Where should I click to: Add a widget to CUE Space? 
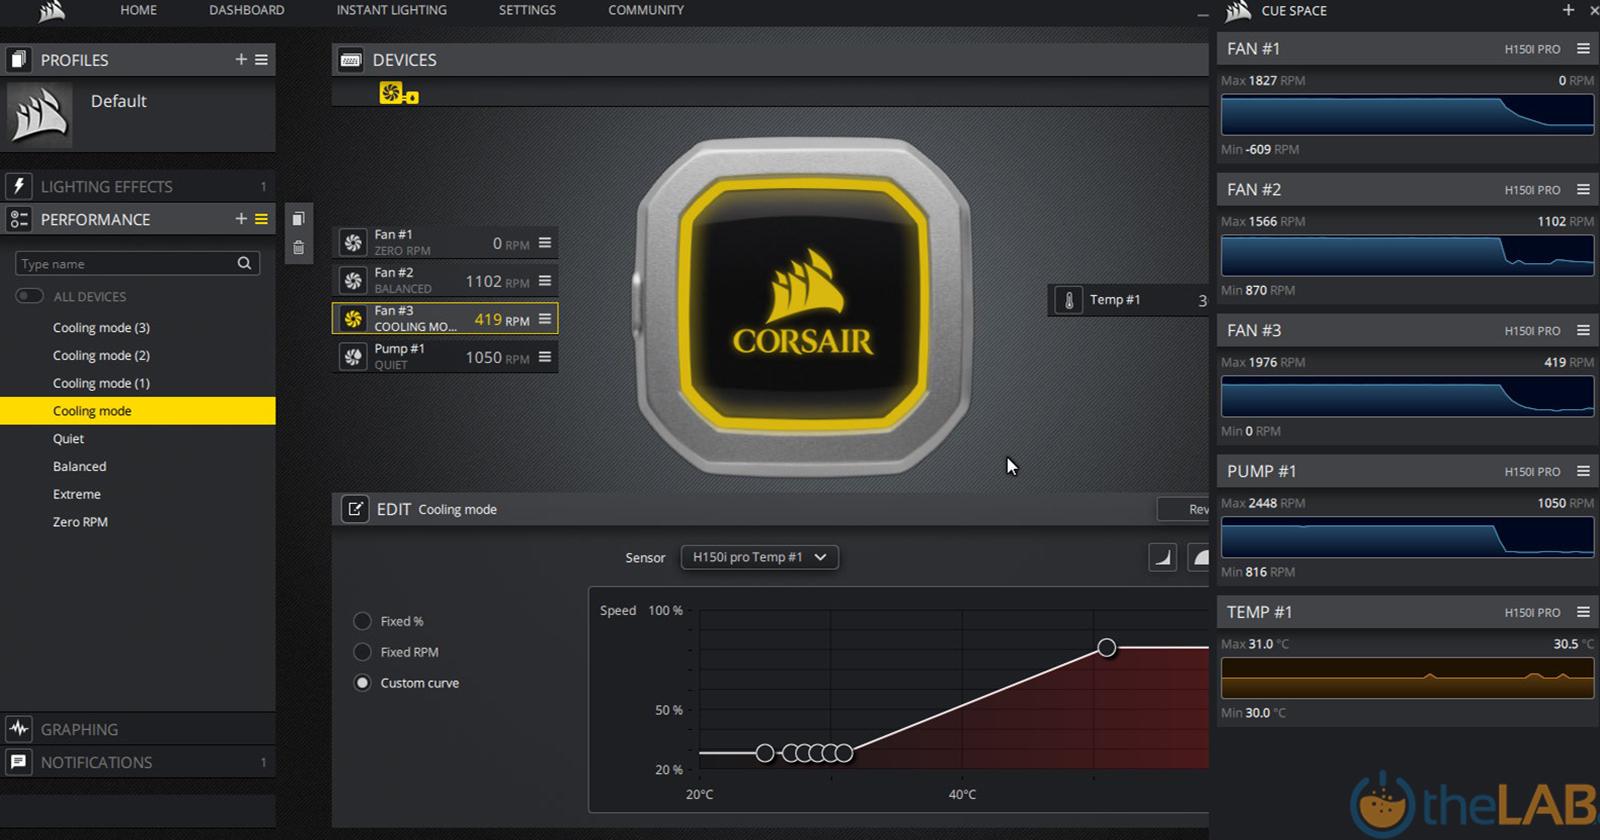click(1568, 10)
